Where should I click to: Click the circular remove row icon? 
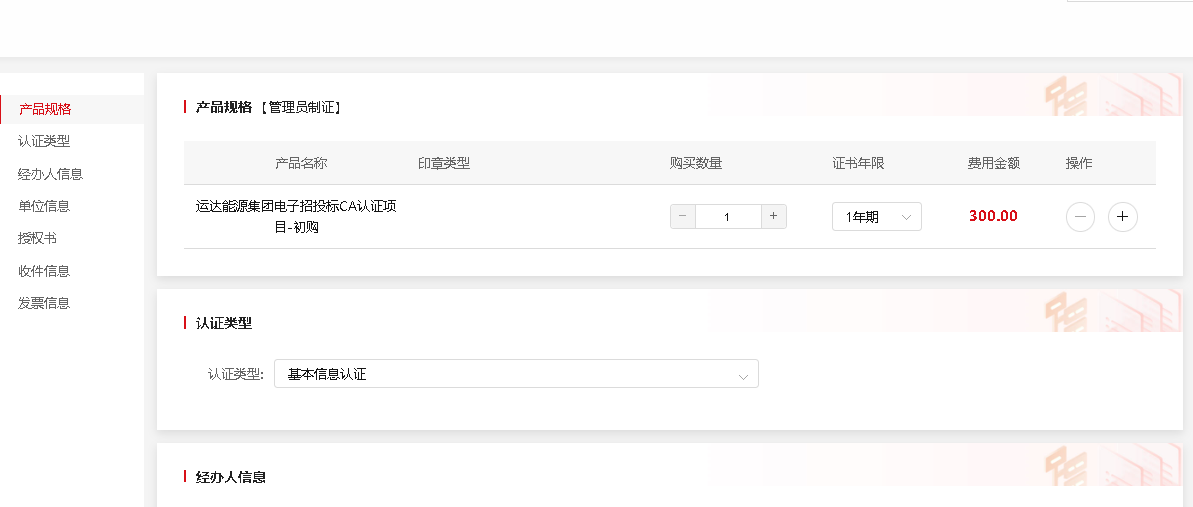click(x=1080, y=216)
